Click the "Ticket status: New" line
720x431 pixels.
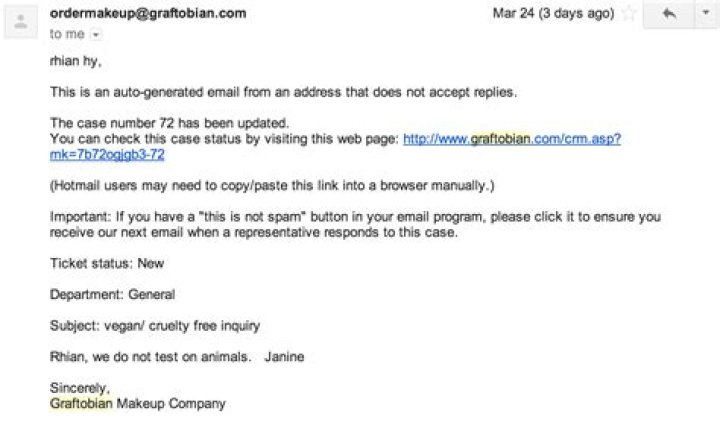point(107,264)
